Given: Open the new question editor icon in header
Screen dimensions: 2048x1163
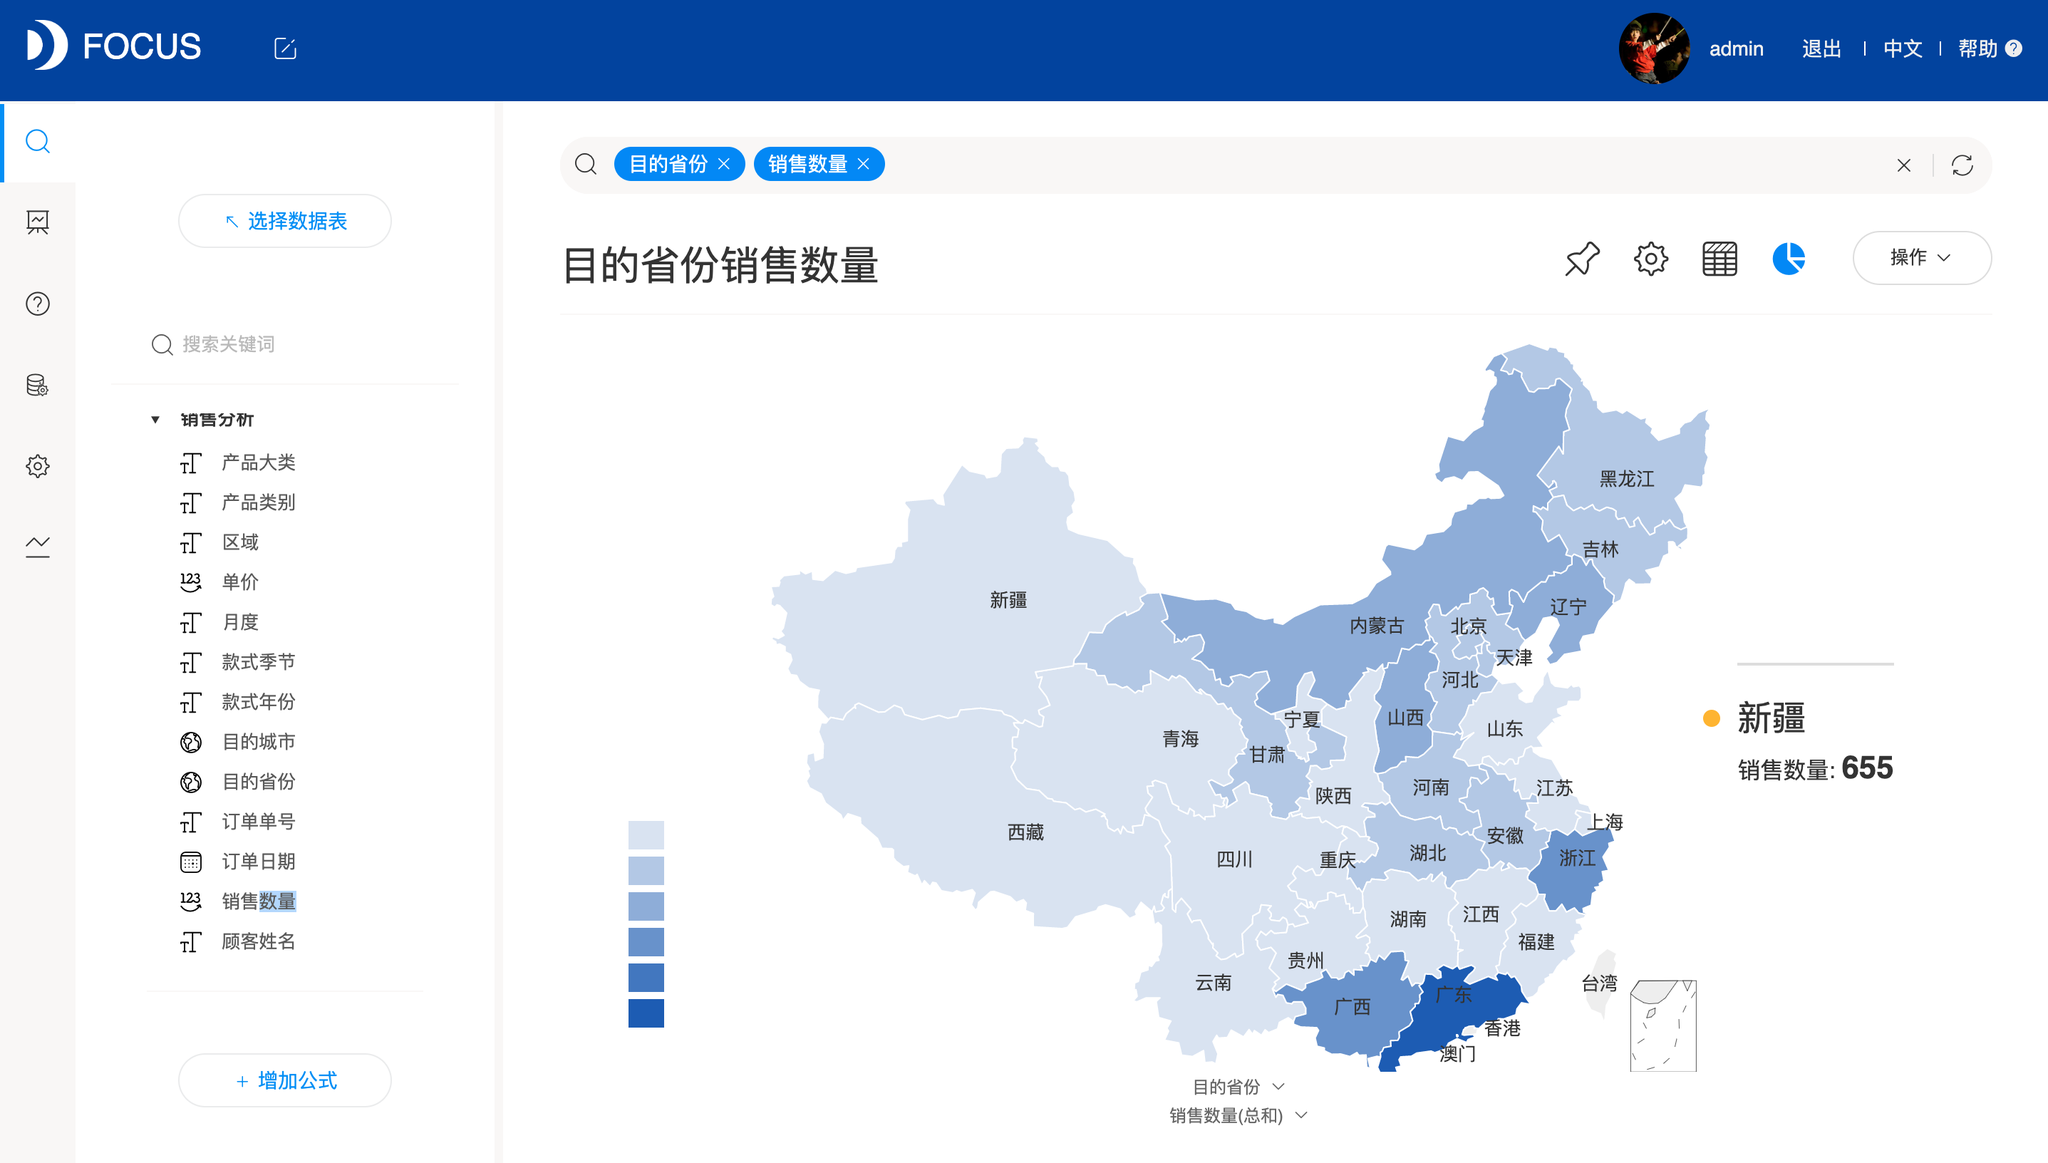Looking at the screenshot, I should (x=284, y=47).
